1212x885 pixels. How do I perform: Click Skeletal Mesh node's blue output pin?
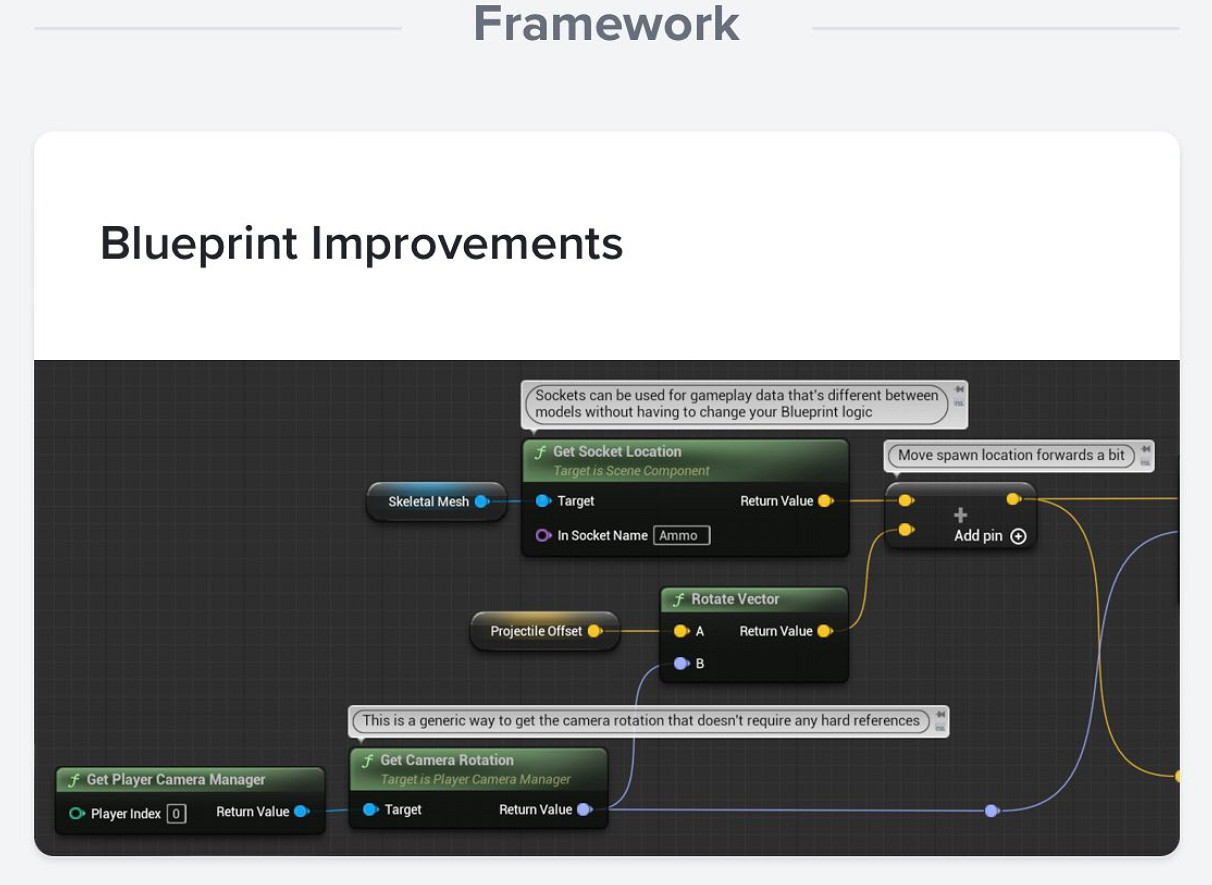click(x=481, y=501)
